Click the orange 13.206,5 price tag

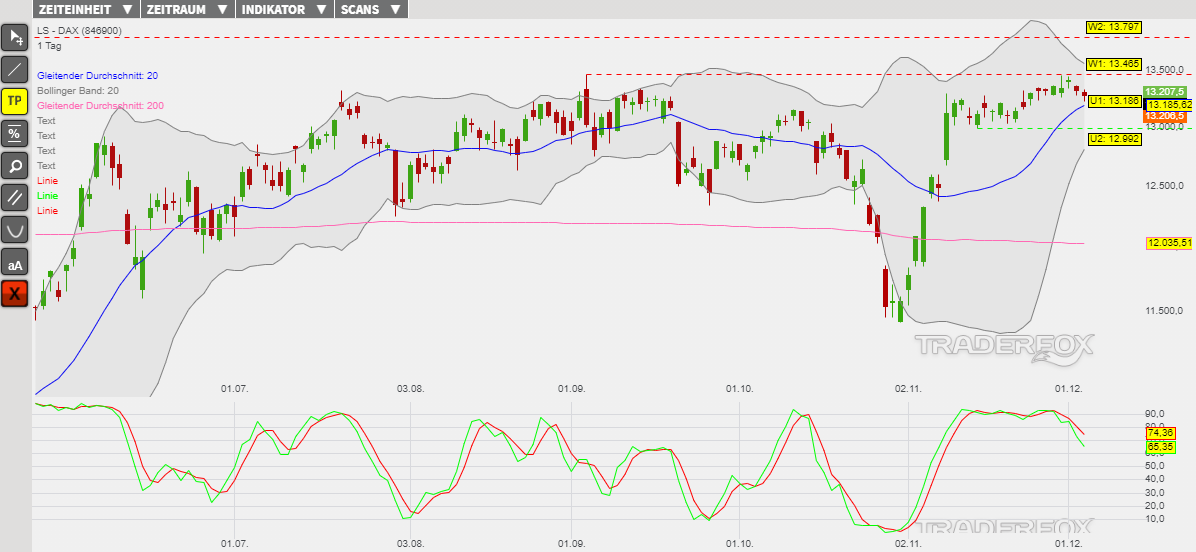1164,116
